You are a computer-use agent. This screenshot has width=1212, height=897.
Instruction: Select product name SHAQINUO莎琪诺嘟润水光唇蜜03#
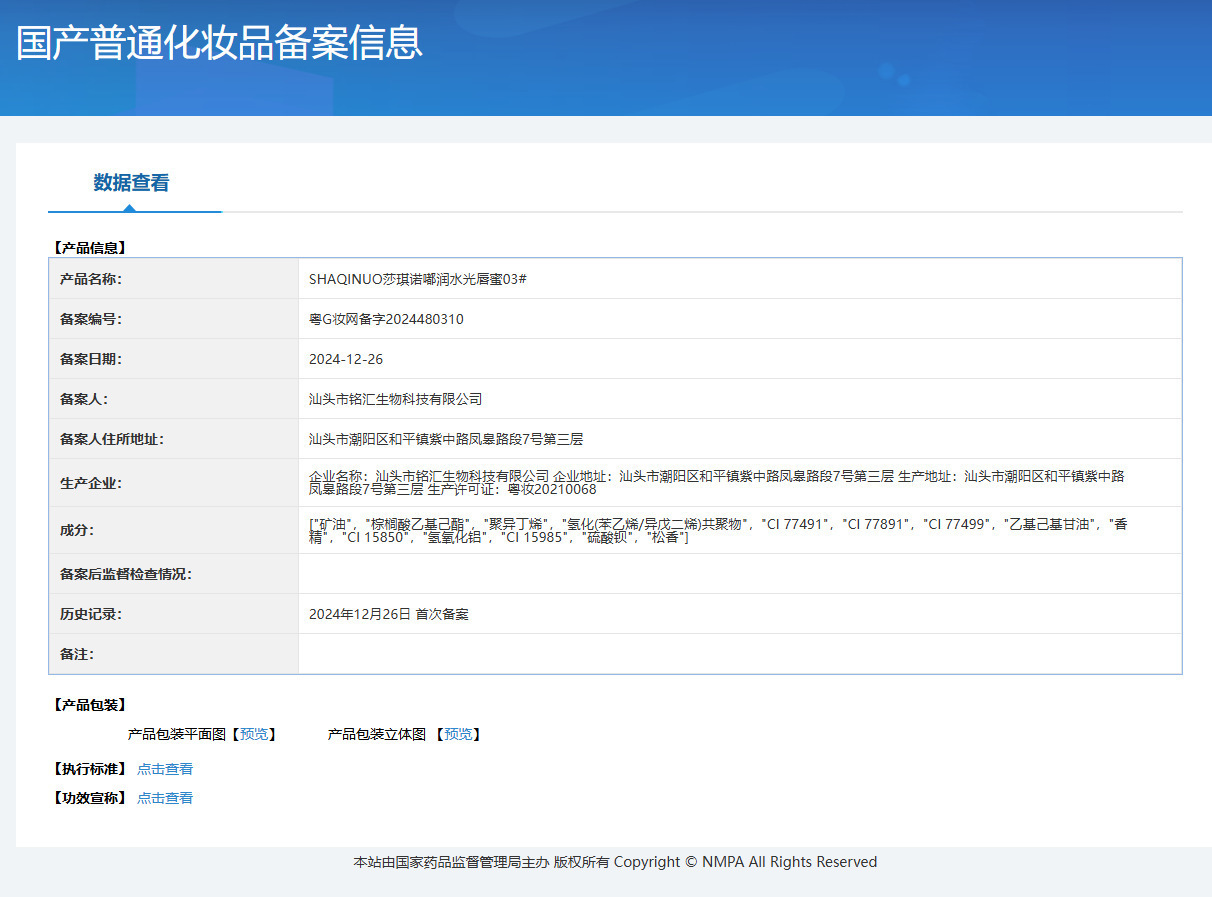418,279
